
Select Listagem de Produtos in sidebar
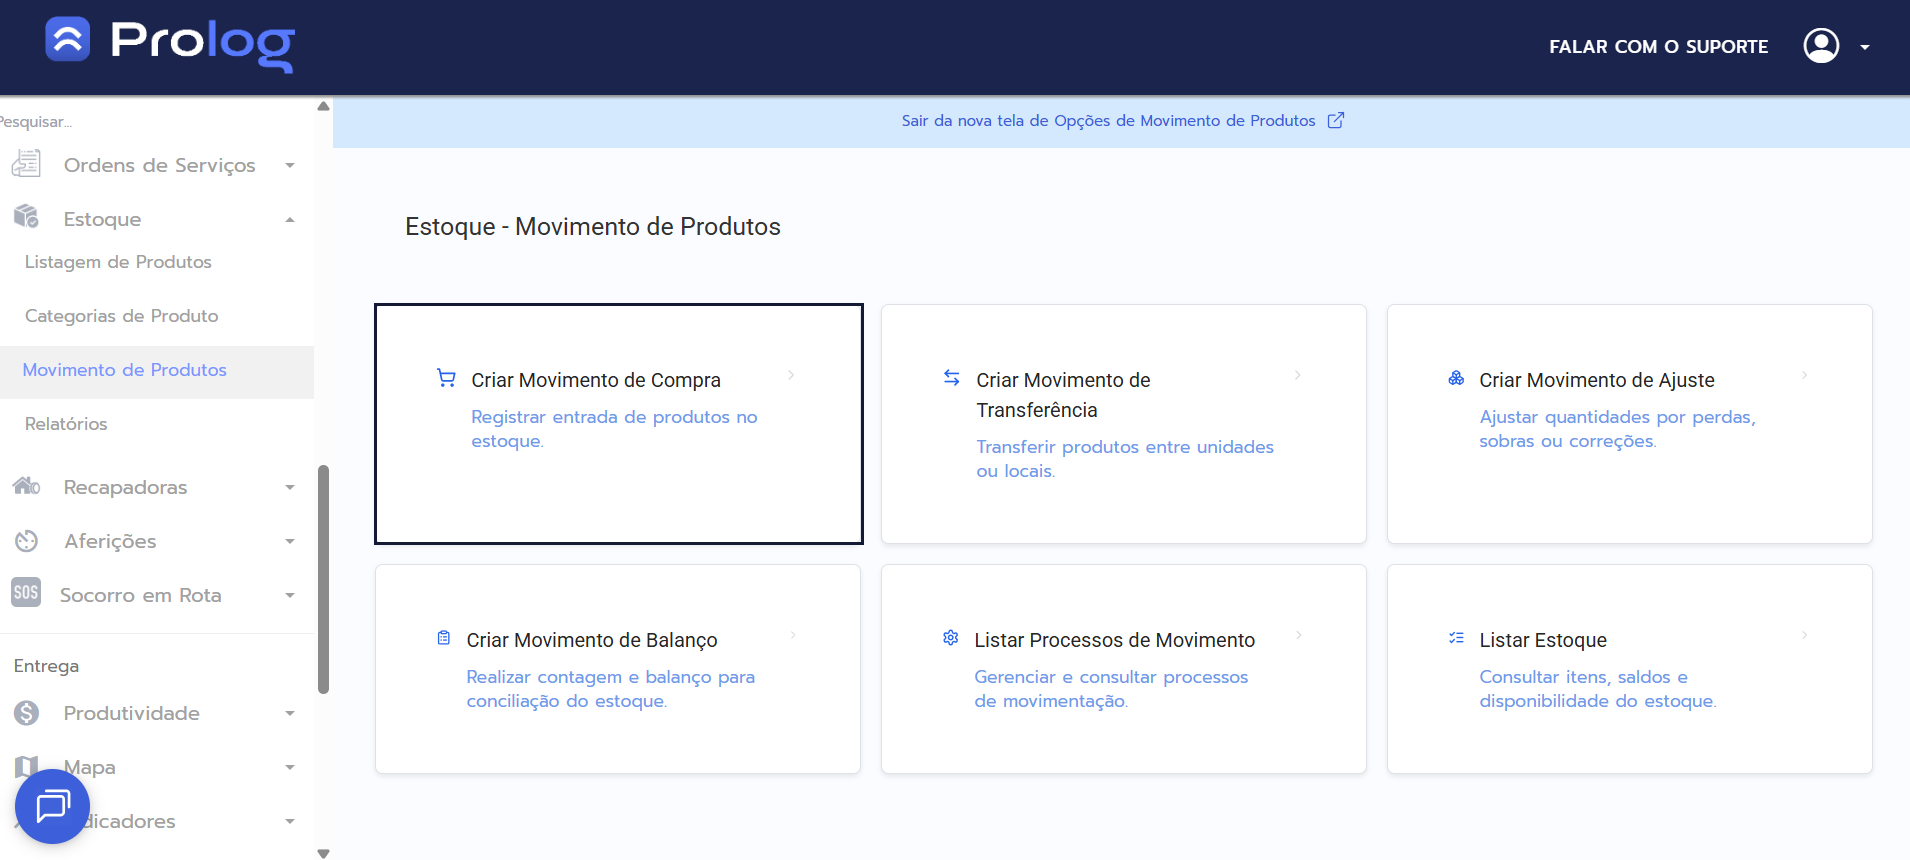click(x=118, y=262)
